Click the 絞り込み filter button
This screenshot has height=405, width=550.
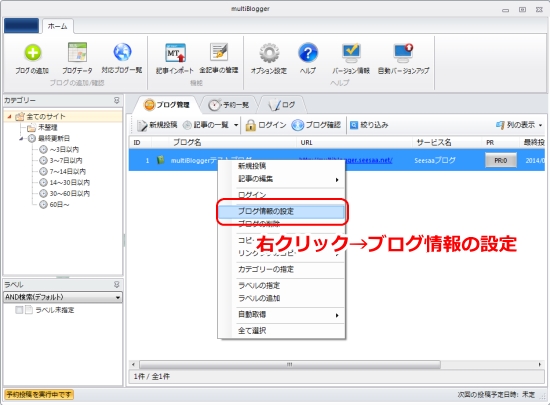(x=369, y=125)
